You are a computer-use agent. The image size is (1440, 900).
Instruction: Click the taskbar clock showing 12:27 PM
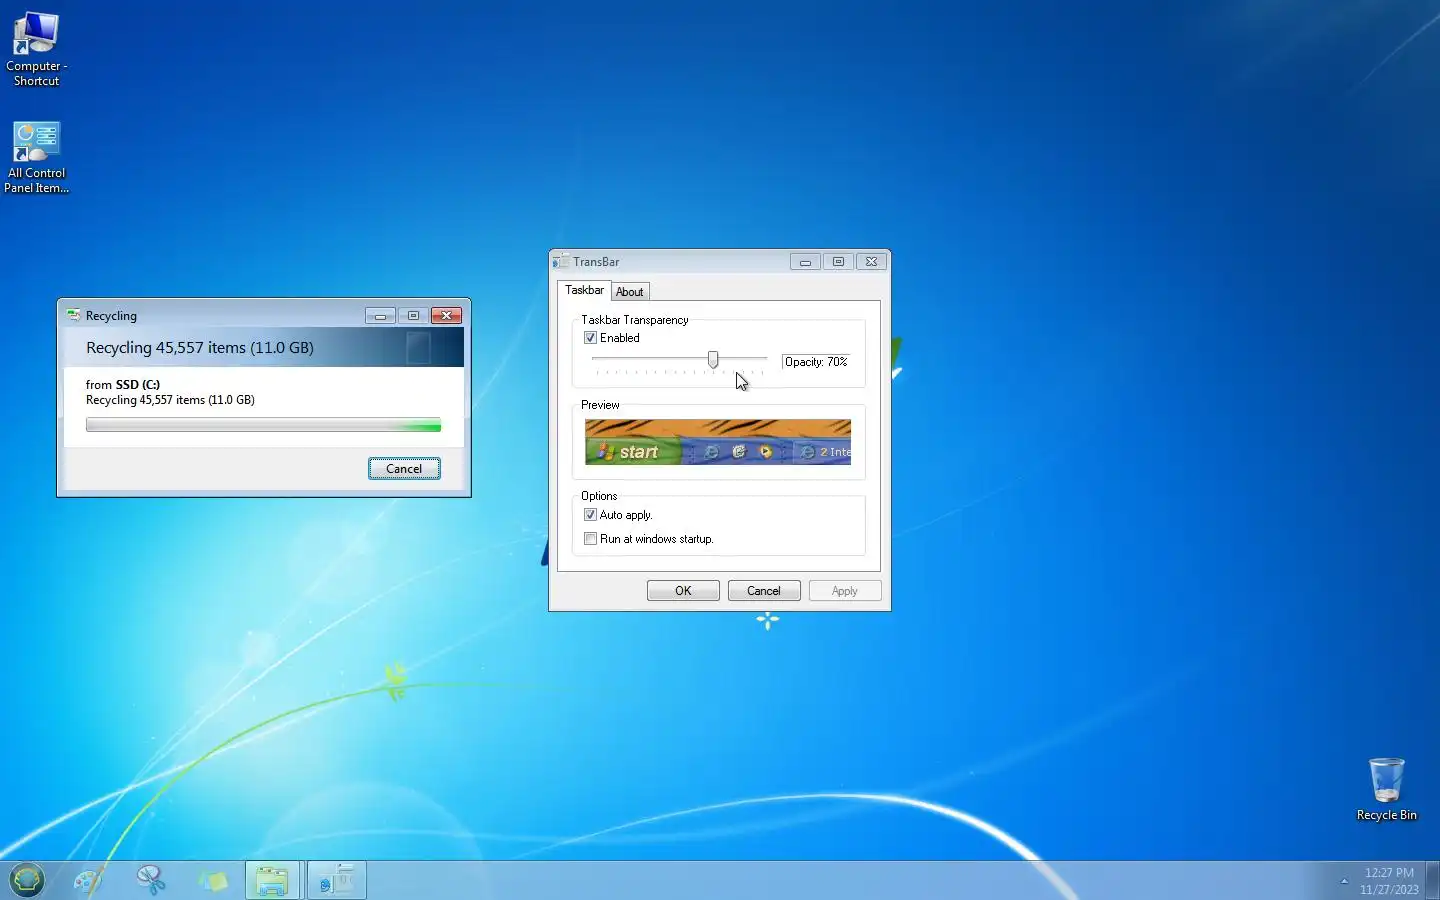(1389, 881)
